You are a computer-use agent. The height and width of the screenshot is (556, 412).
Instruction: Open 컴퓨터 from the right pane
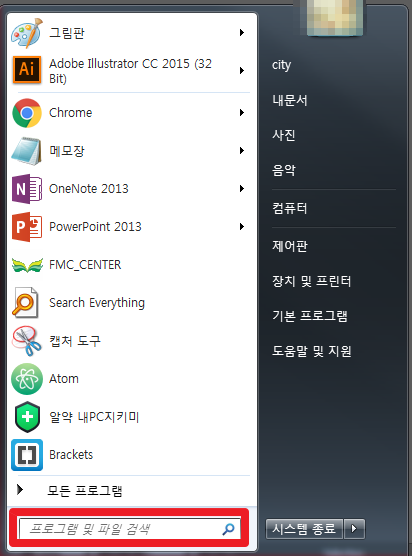[290, 208]
